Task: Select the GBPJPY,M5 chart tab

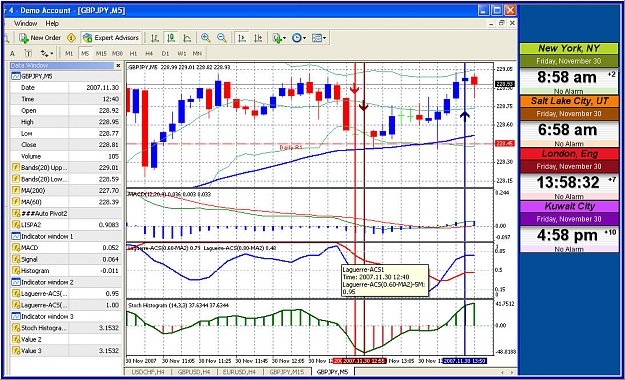Action: click(332, 372)
